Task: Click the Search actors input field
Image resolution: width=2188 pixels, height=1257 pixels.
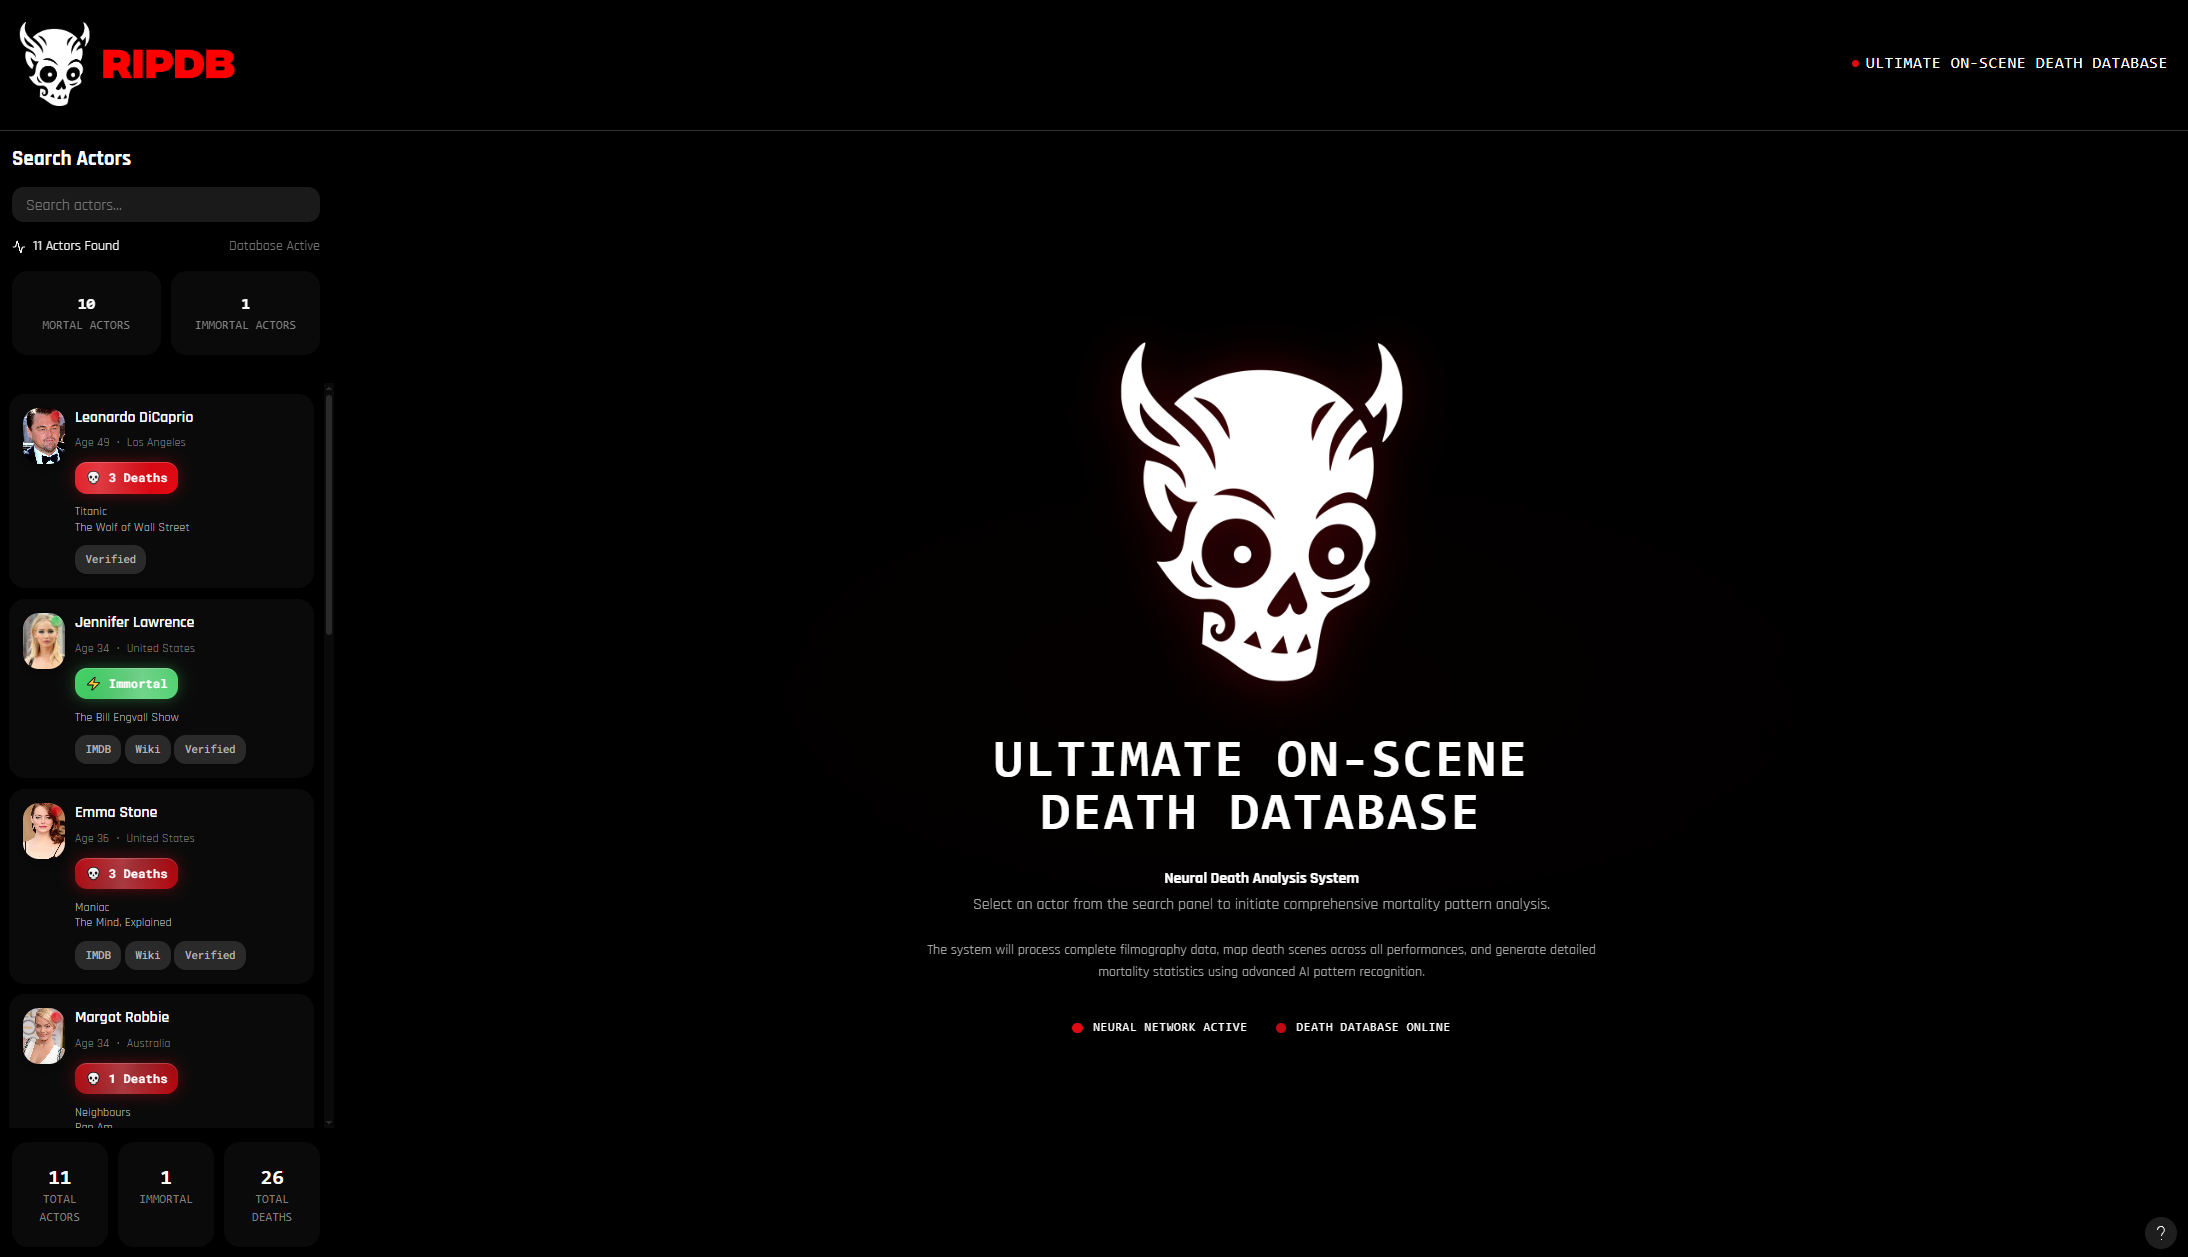Action: coord(166,205)
